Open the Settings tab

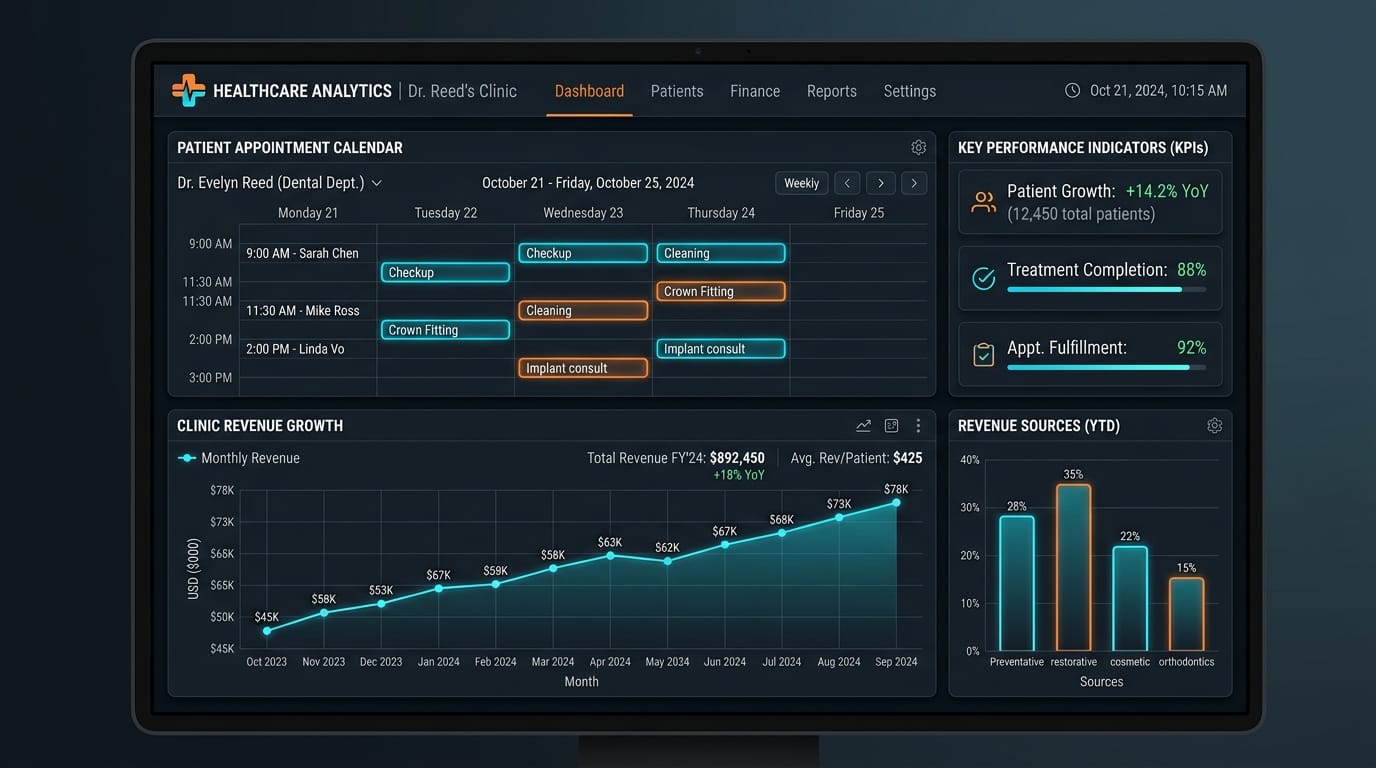coord(910,91)
